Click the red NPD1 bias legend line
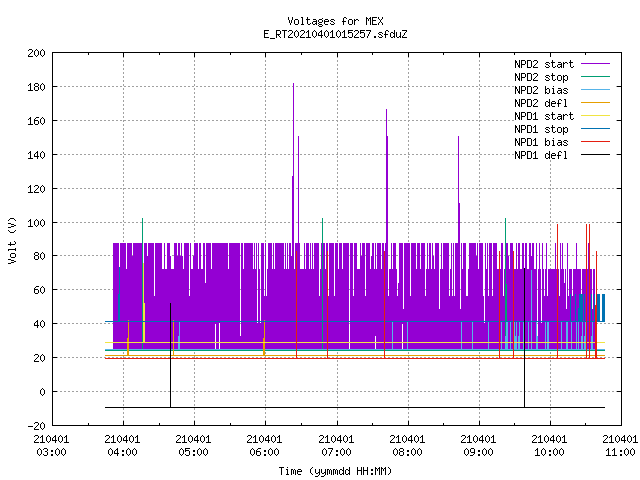Viewport: 640px width, 480px height. (x=595, y=142)
